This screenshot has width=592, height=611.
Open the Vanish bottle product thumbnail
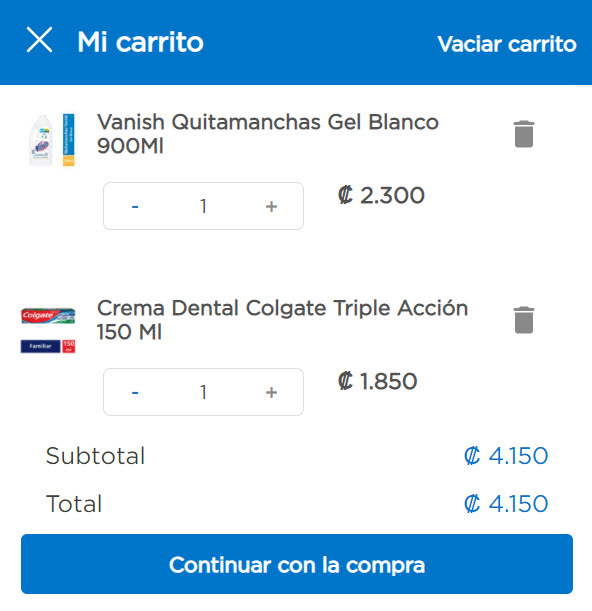[x=51, y=140]
